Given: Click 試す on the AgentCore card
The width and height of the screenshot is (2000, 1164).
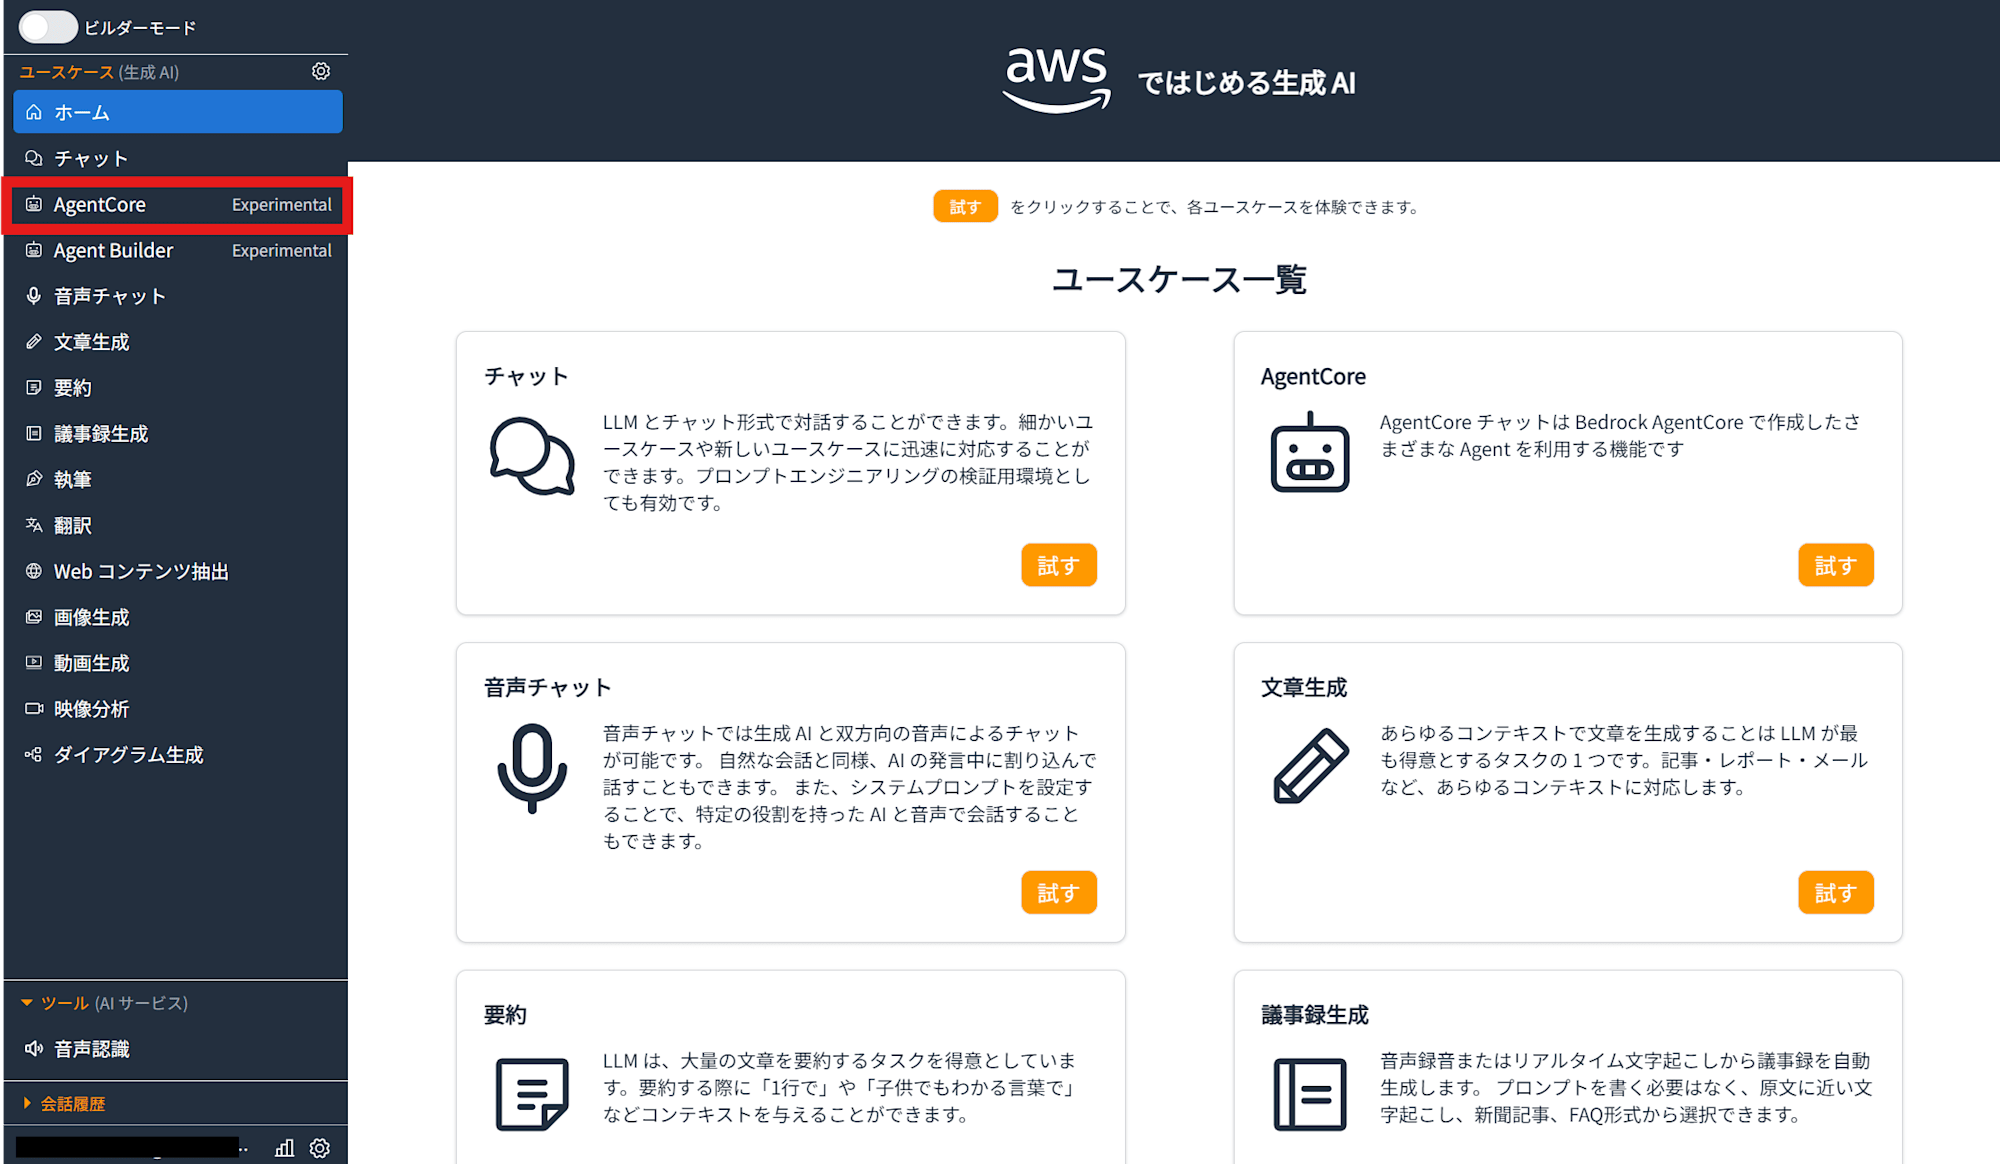Looking at the screenshot, I should tap(1835, 564).
